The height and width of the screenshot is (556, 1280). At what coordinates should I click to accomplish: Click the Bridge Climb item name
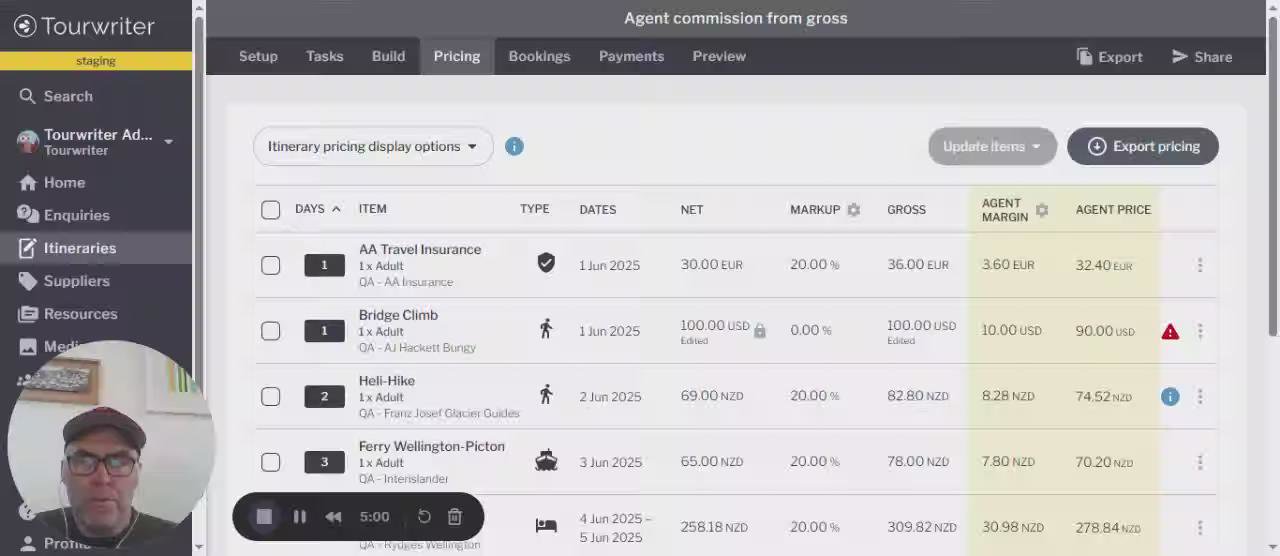click(398, 315)
